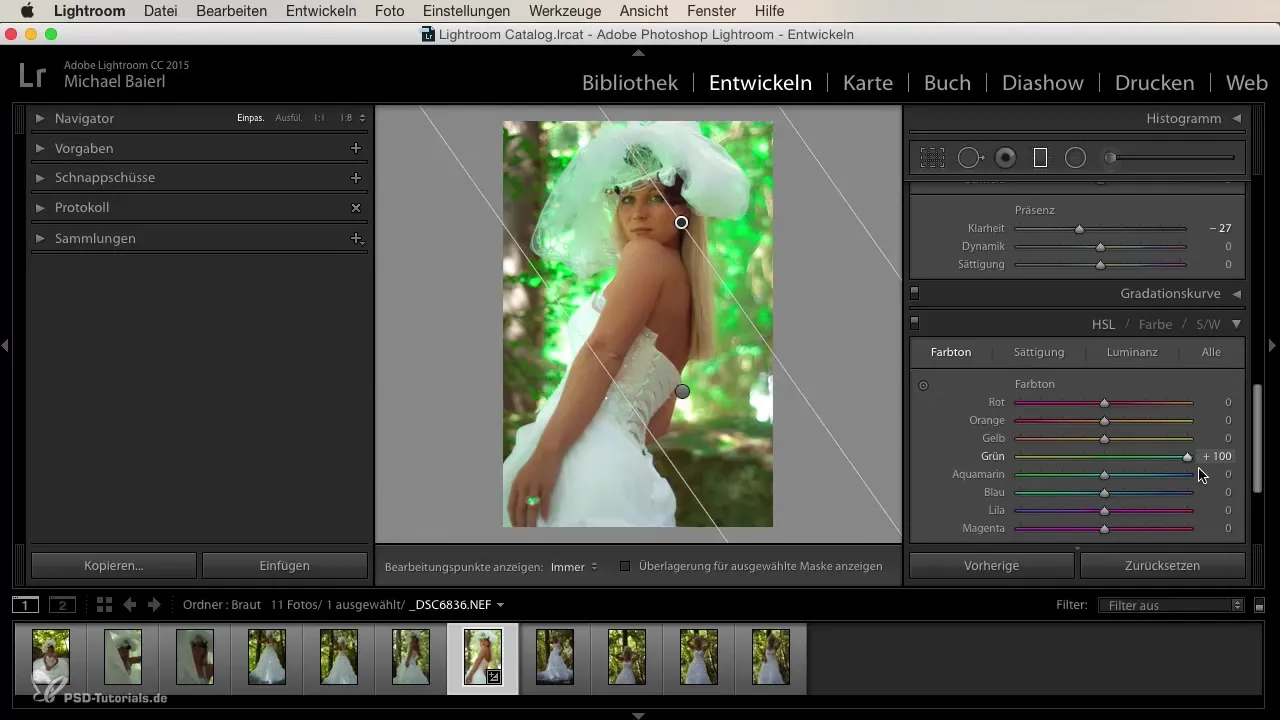Clear the Protokoll history list

click(x=355, y=208)
